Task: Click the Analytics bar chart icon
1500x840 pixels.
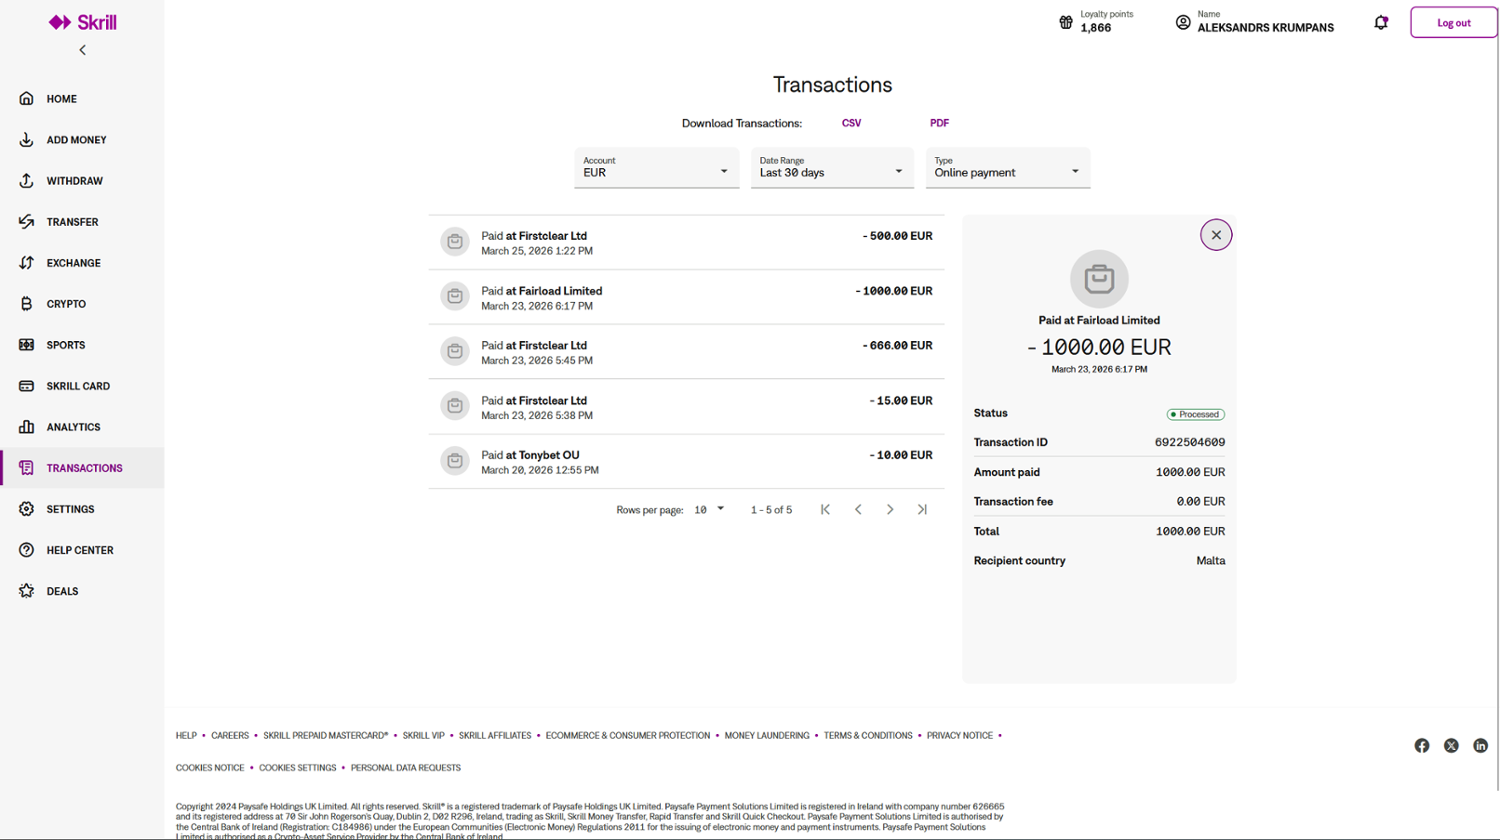Action: (x=26, y=427)
